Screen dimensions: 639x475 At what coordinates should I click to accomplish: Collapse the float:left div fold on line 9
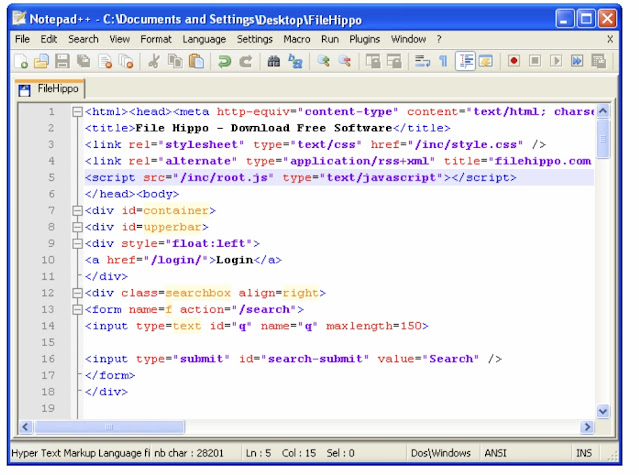click(x=77, y=244)
